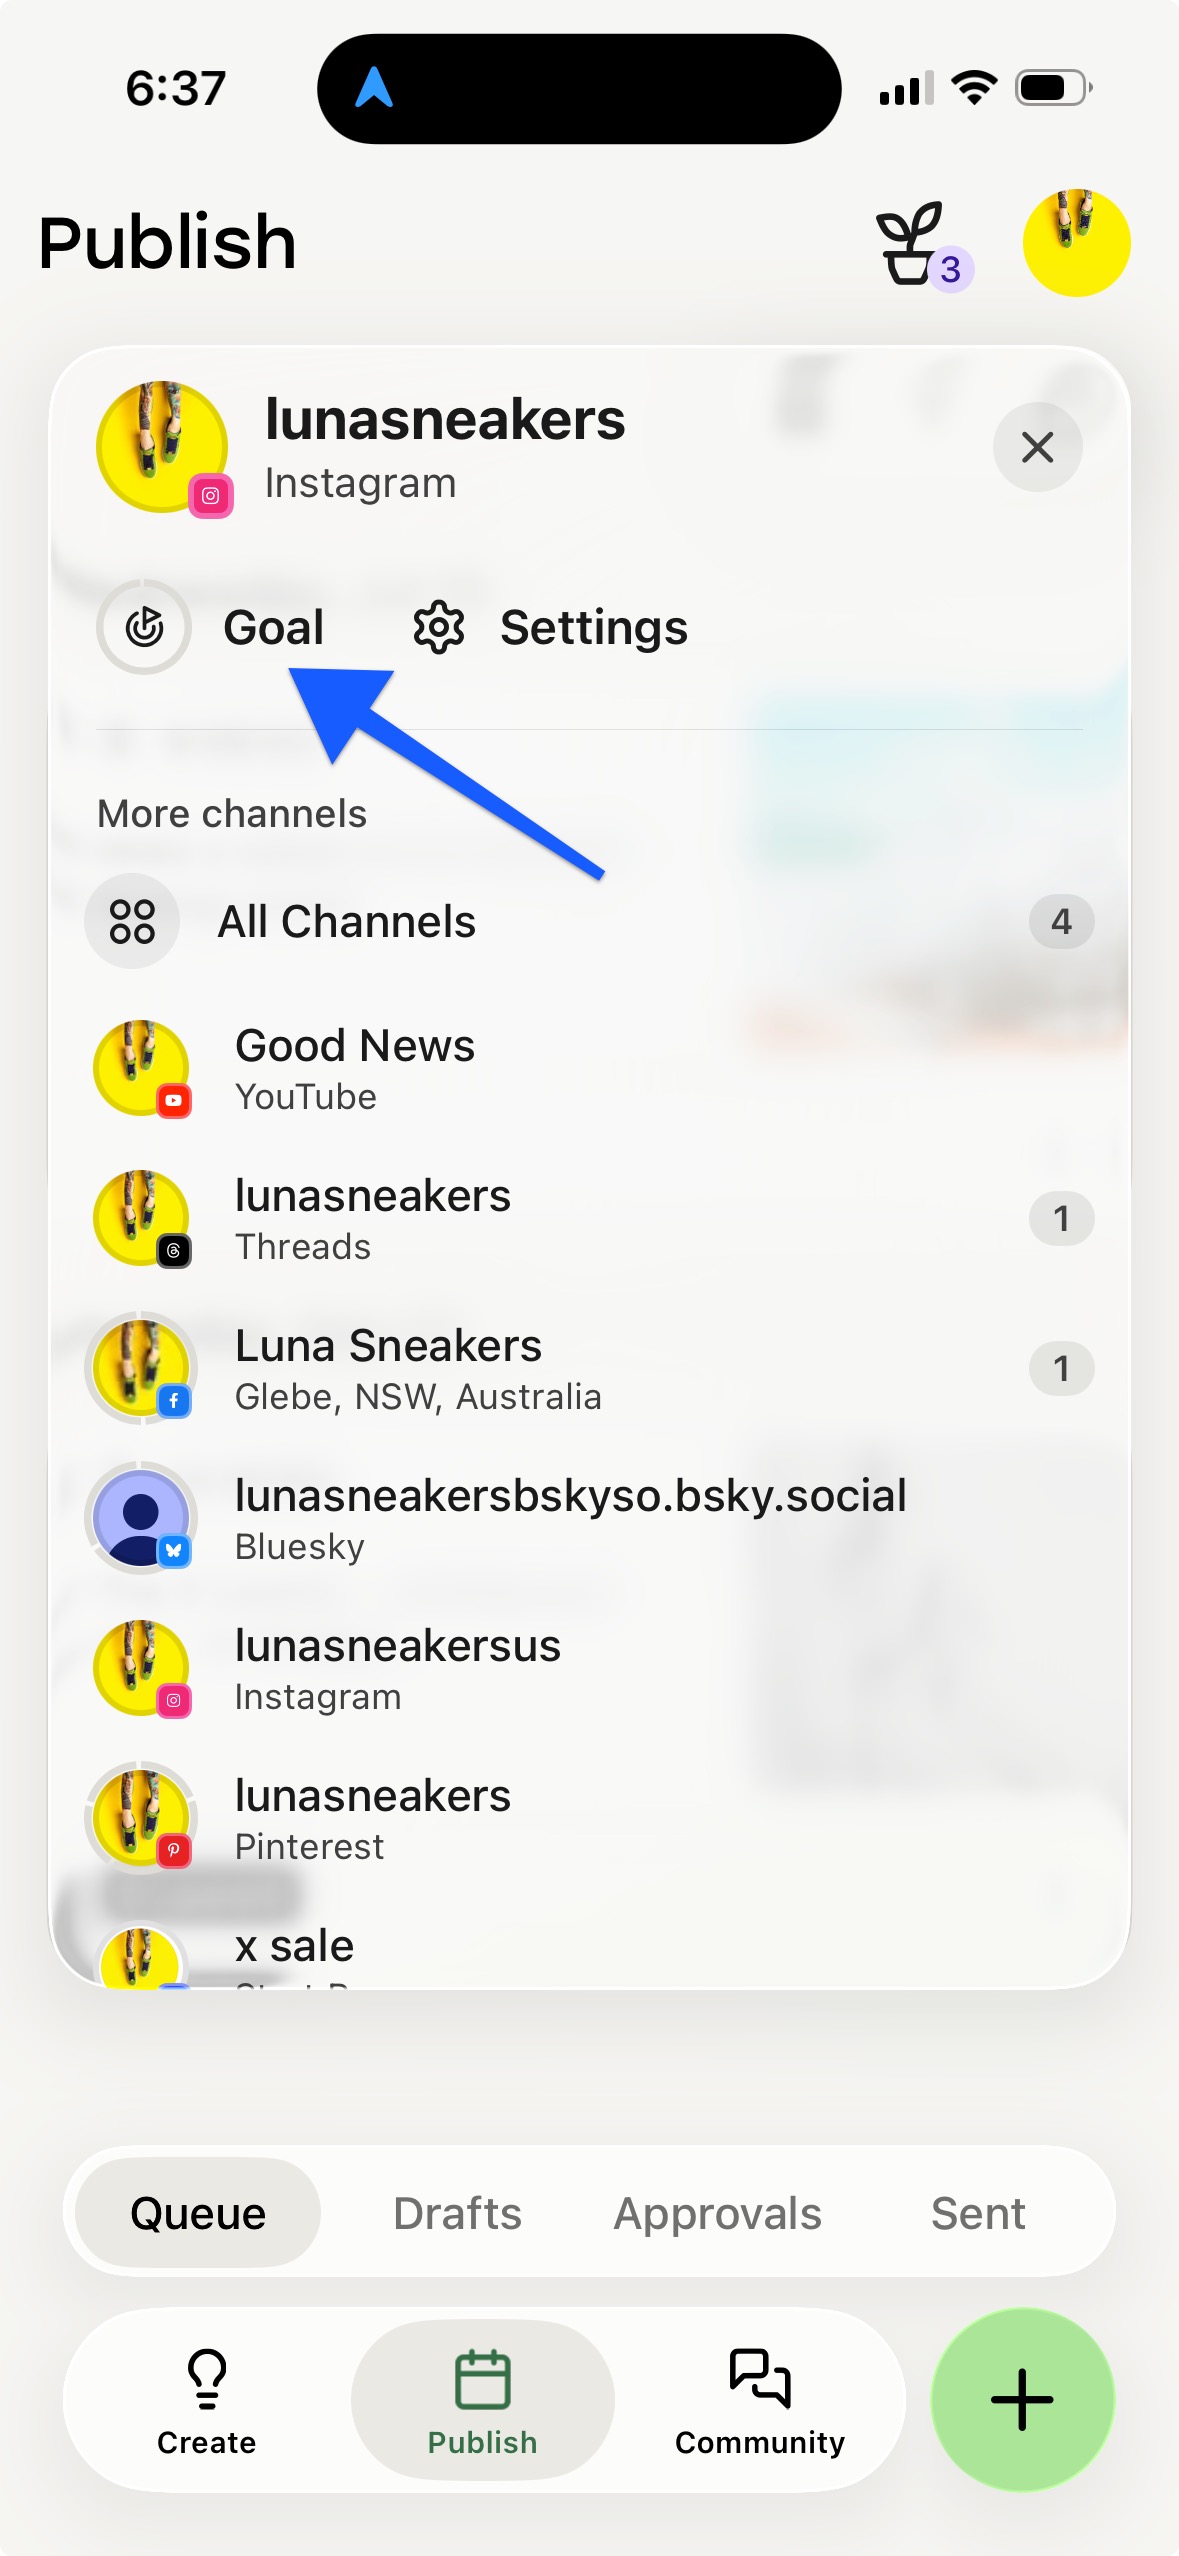Tap the Wi-Fi status icon
The image size is (1179, 2556).
point(975,88)
